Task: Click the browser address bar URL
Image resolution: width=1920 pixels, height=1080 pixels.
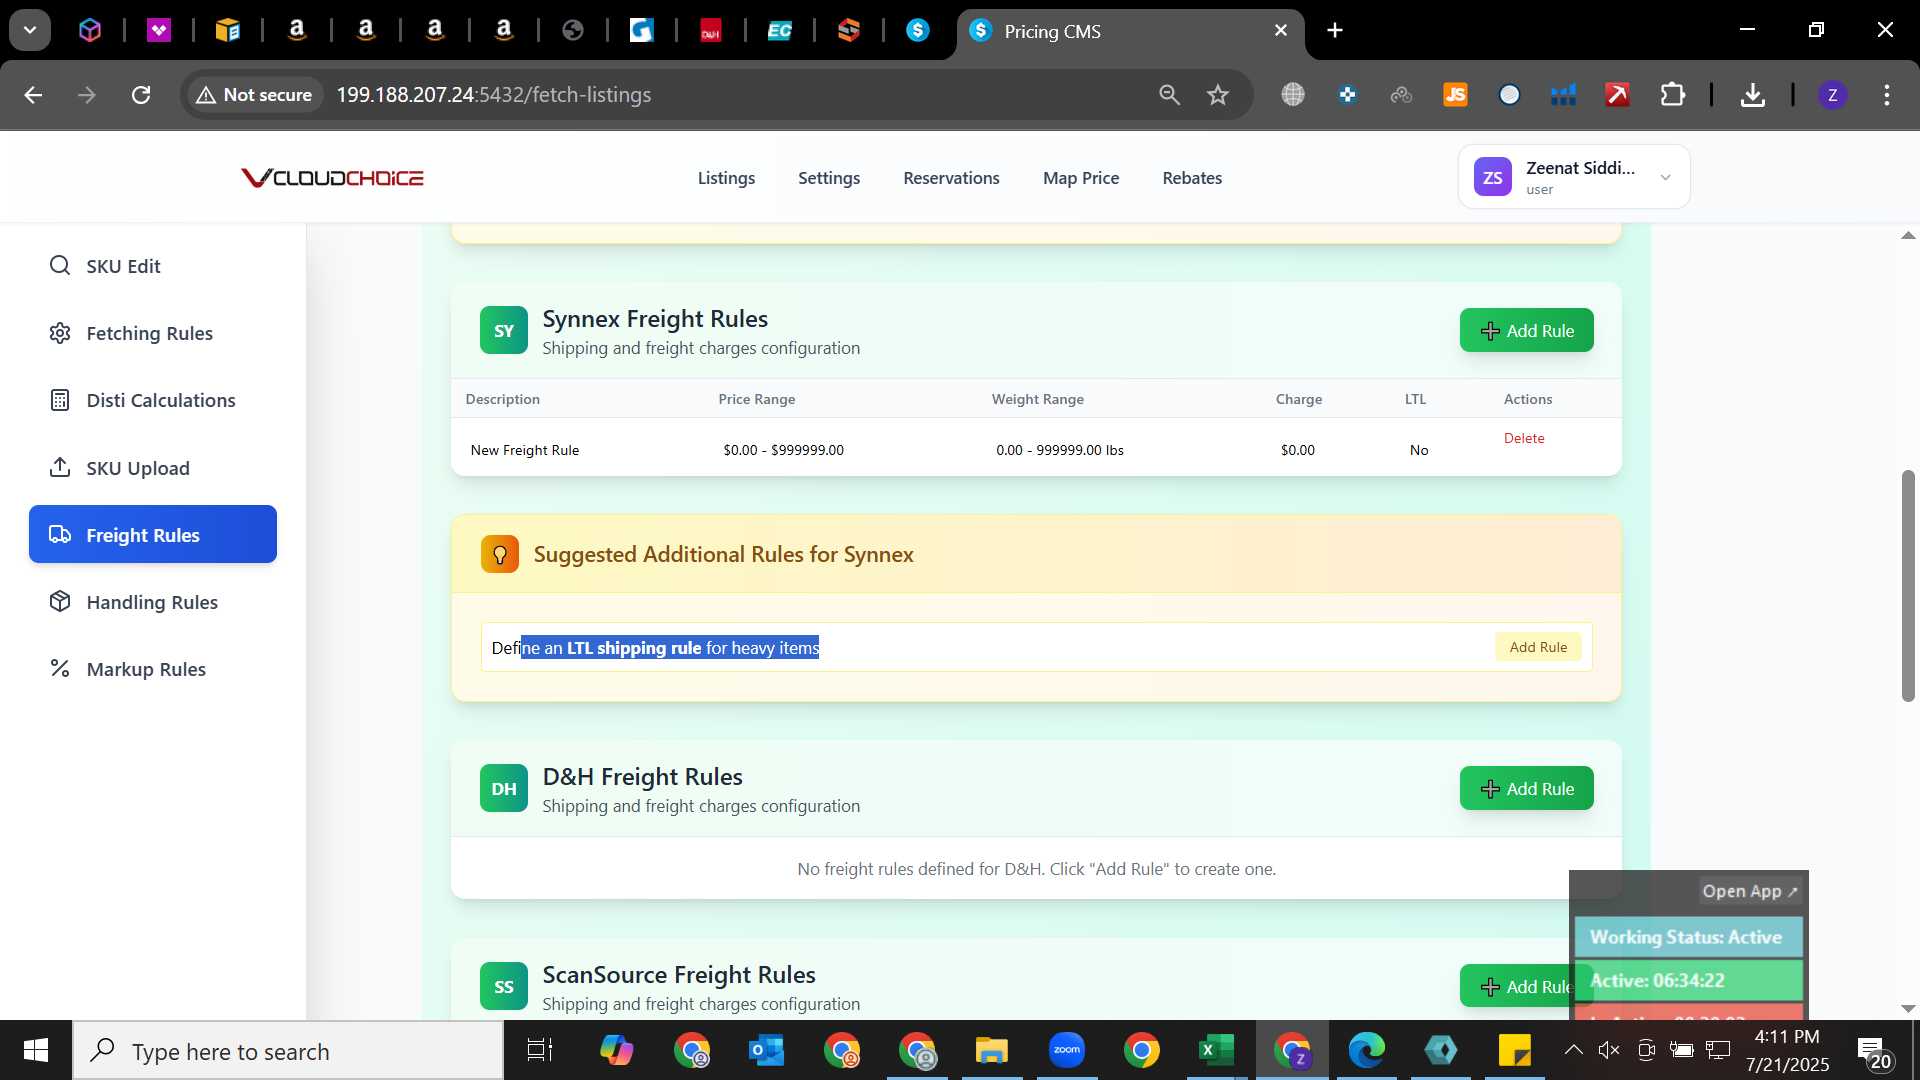Action: [x=494, y=95]
